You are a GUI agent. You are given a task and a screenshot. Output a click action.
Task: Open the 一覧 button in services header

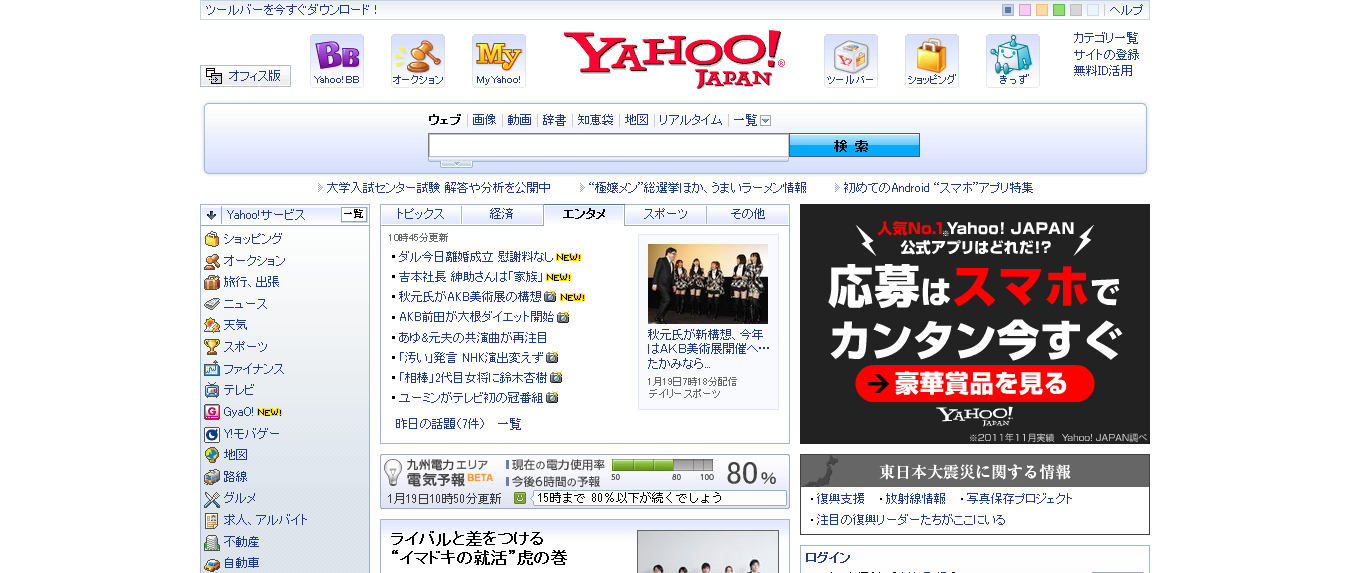point(354,214)
